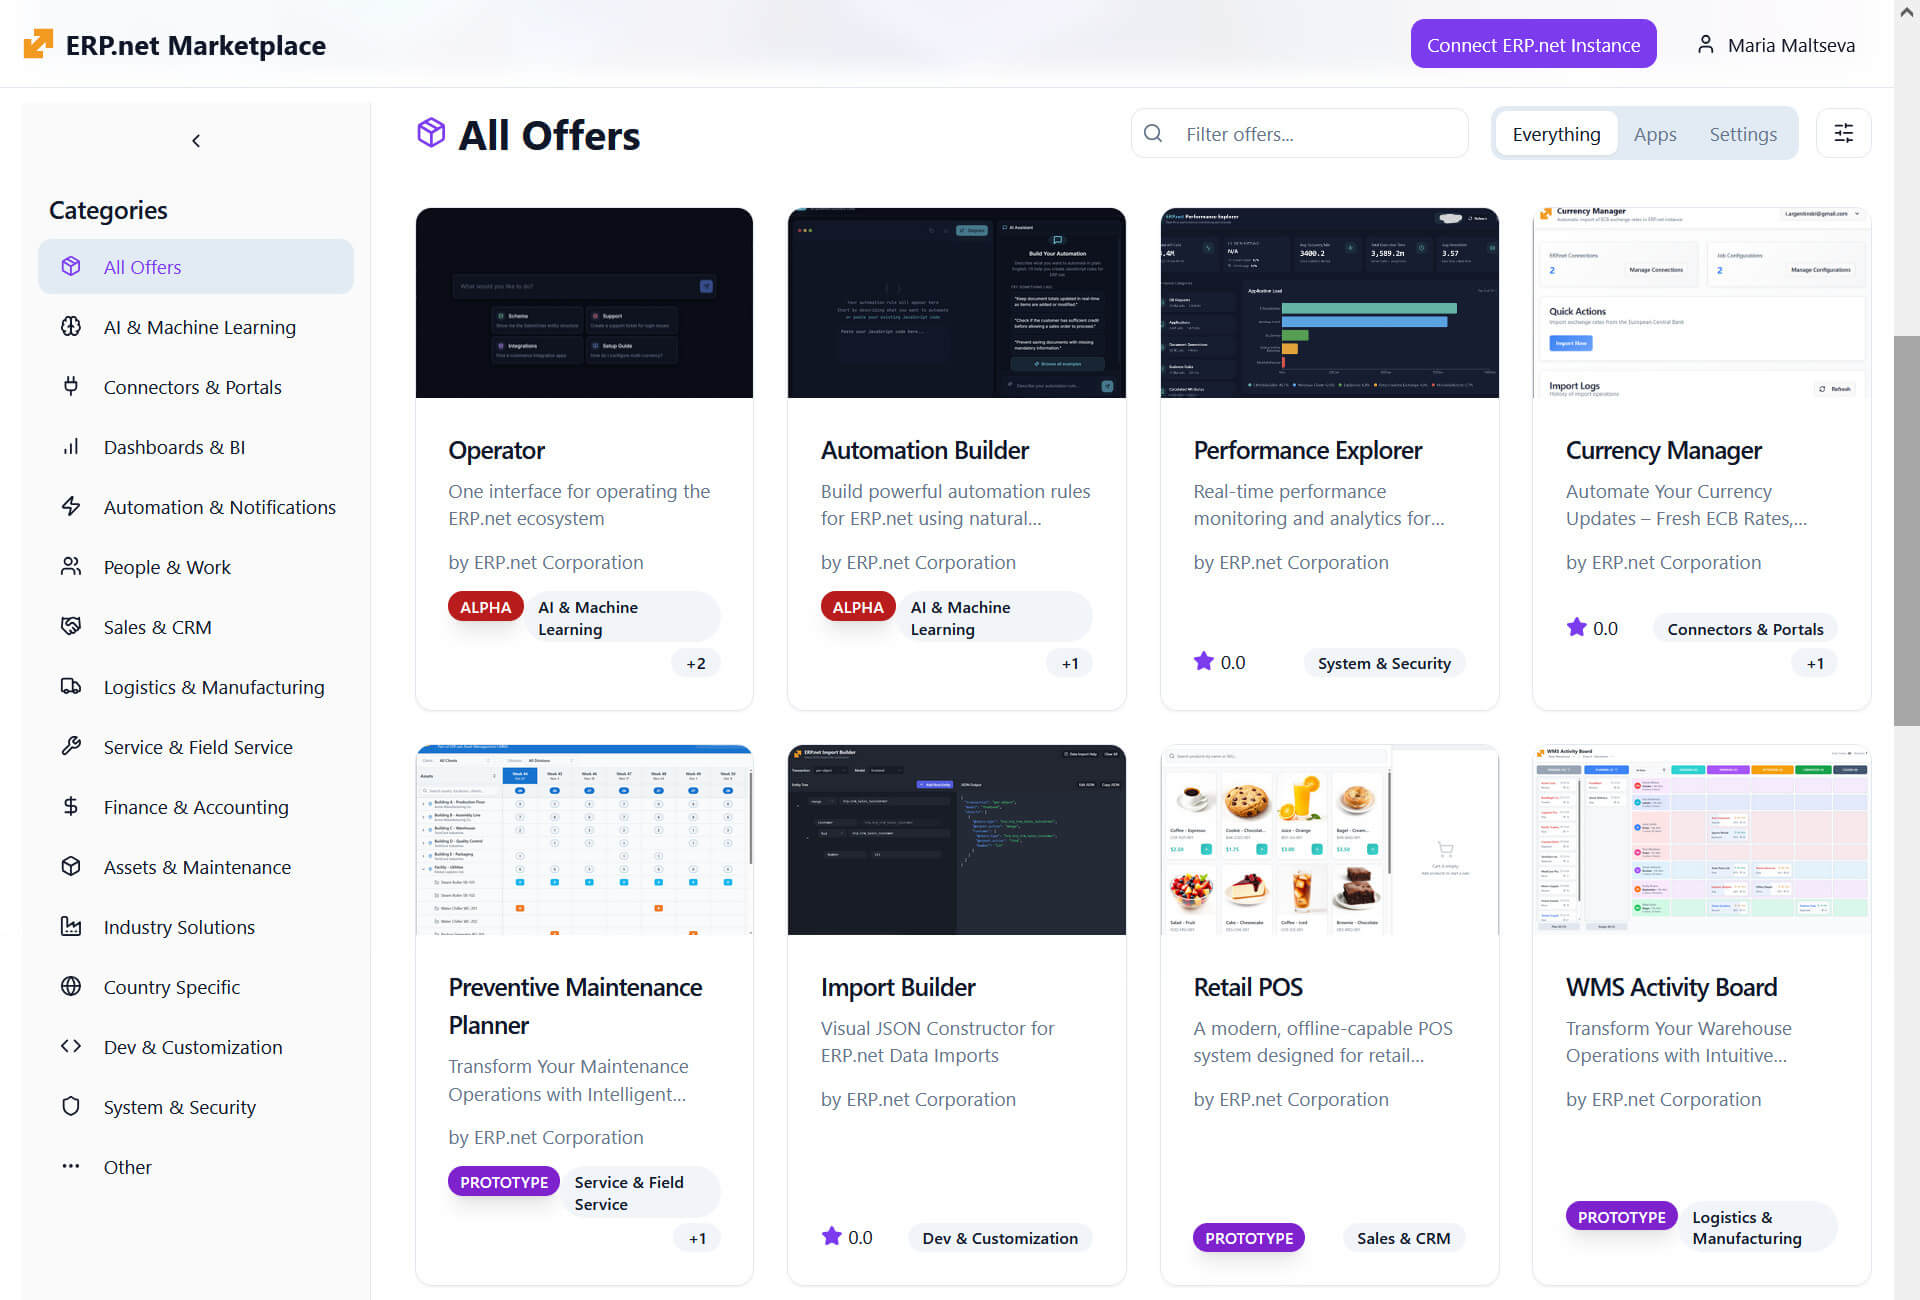Switch to the Apps filter tab
Screen dimensions: 1920x1300
[1654, 134]
